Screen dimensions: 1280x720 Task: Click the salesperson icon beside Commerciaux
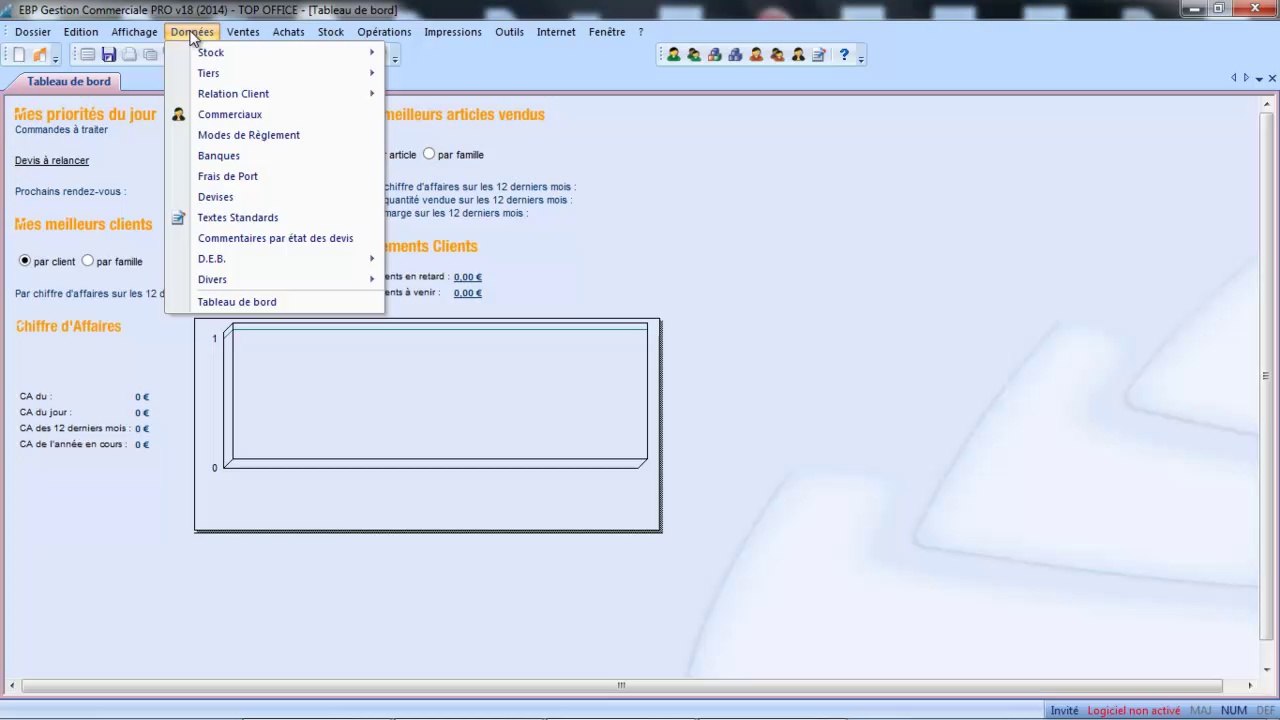click(x=178, y=115)
